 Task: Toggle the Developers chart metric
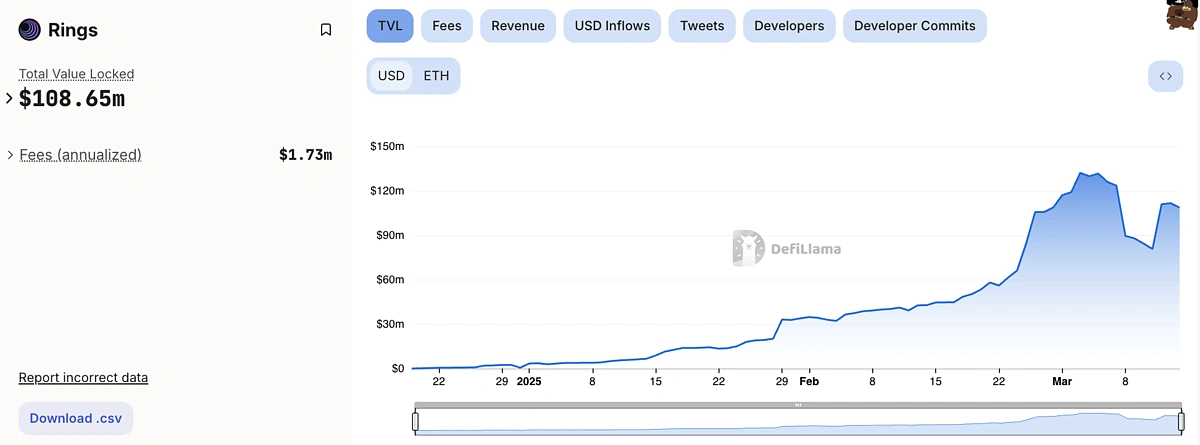click(x=789, y=26)
